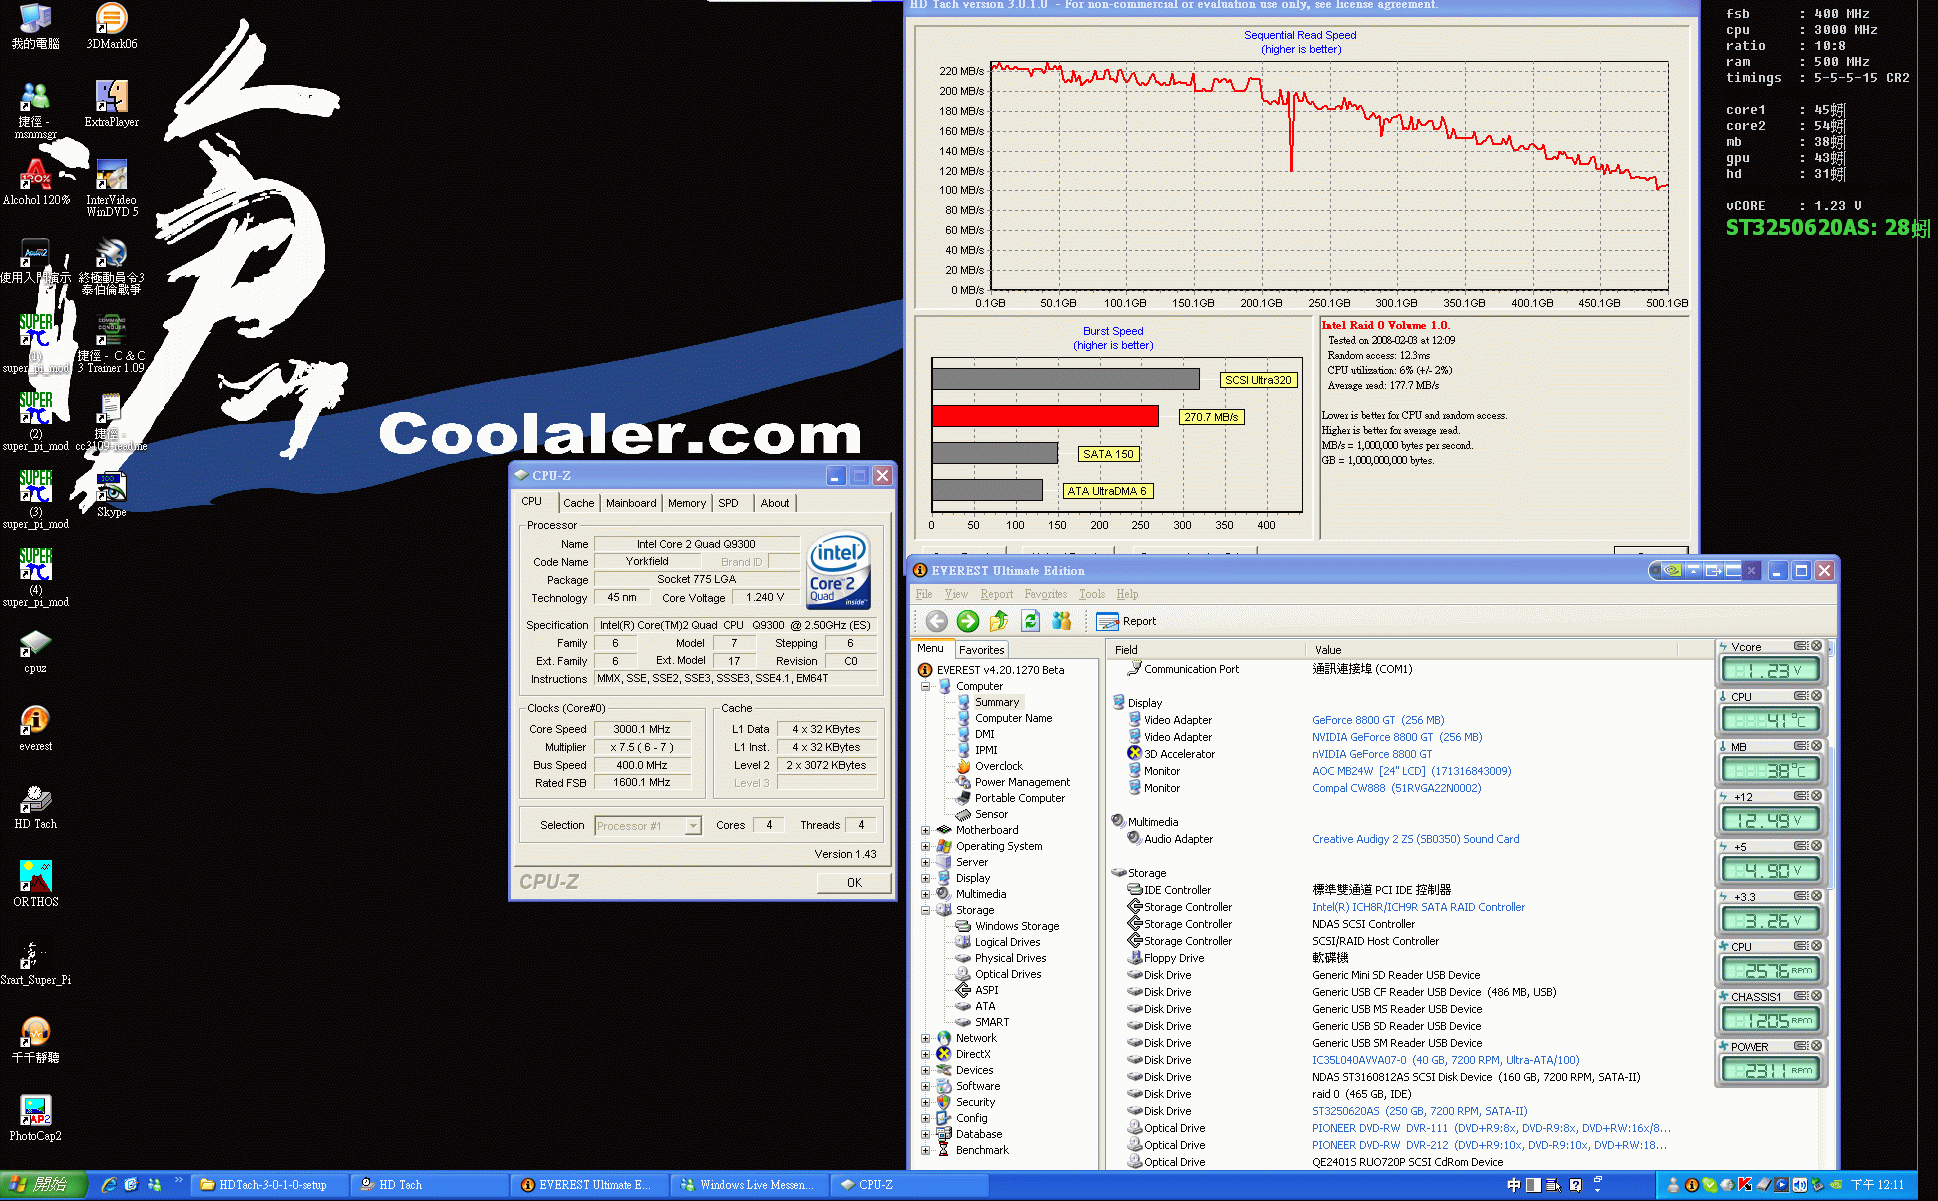Close the POWER fan sensor gadget
The width and height of the screenshot is (1938, 1201).
(1817, 1046)
